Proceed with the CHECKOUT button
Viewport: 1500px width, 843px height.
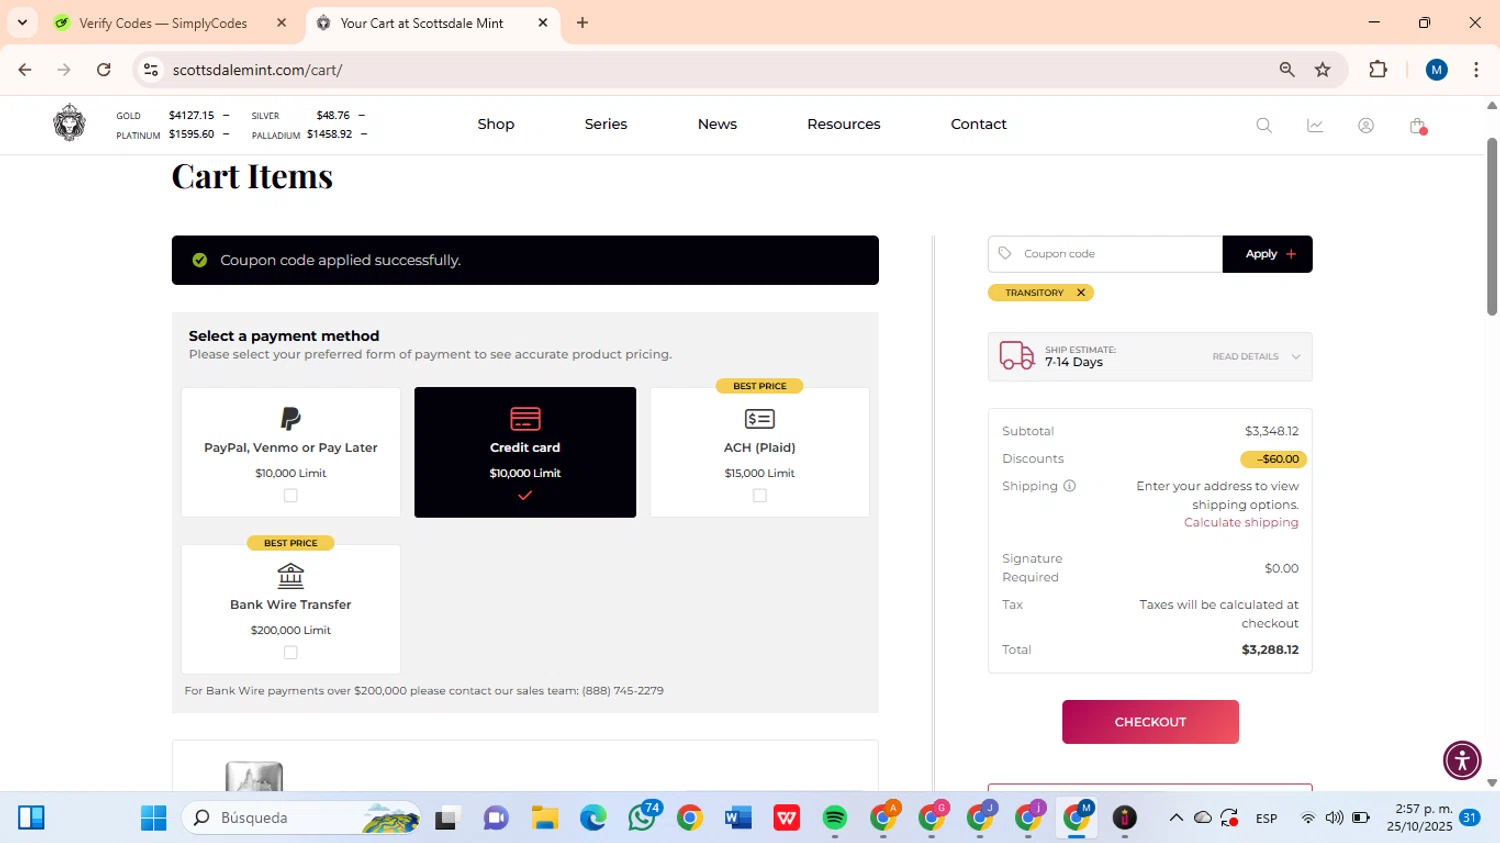coord(1150,722)
